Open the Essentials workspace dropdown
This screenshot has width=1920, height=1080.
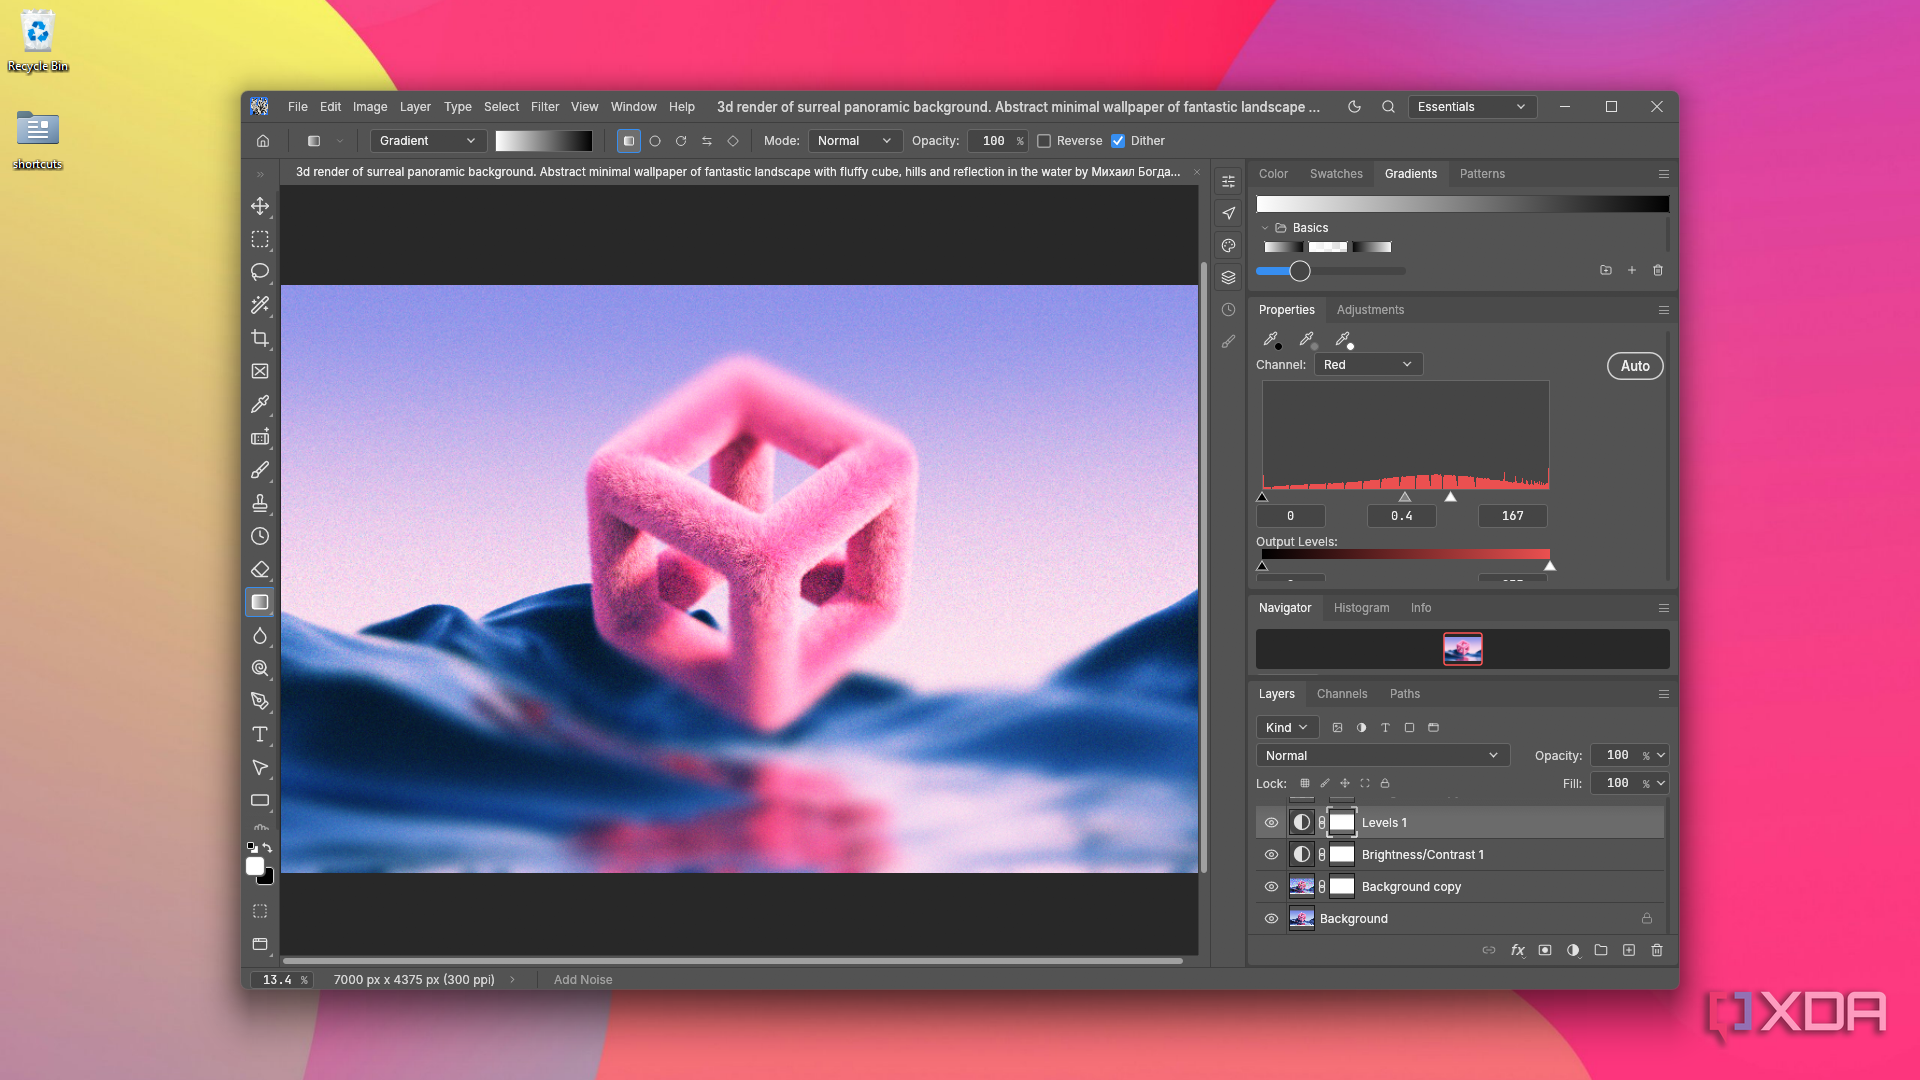pos(1472,107)
